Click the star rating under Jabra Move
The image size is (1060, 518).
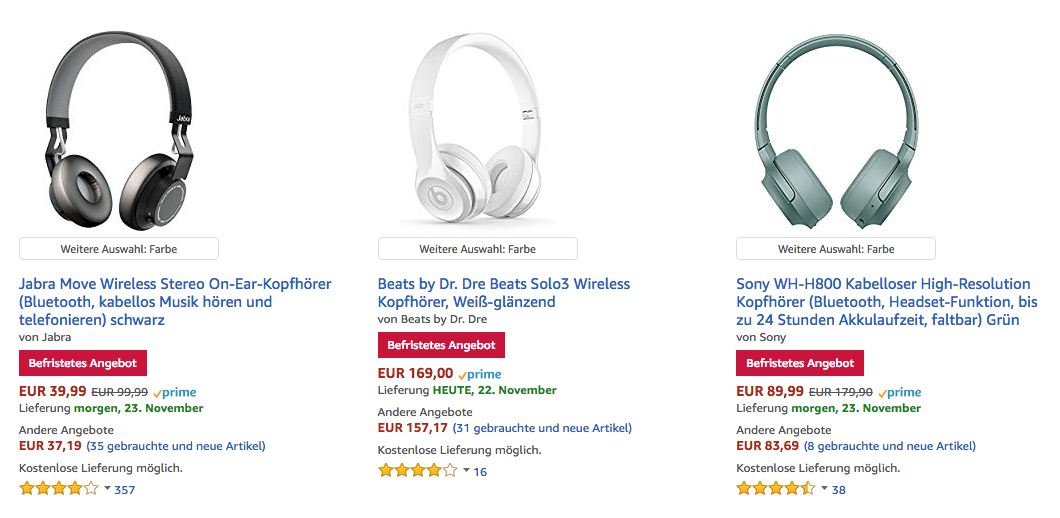(59, 489)
